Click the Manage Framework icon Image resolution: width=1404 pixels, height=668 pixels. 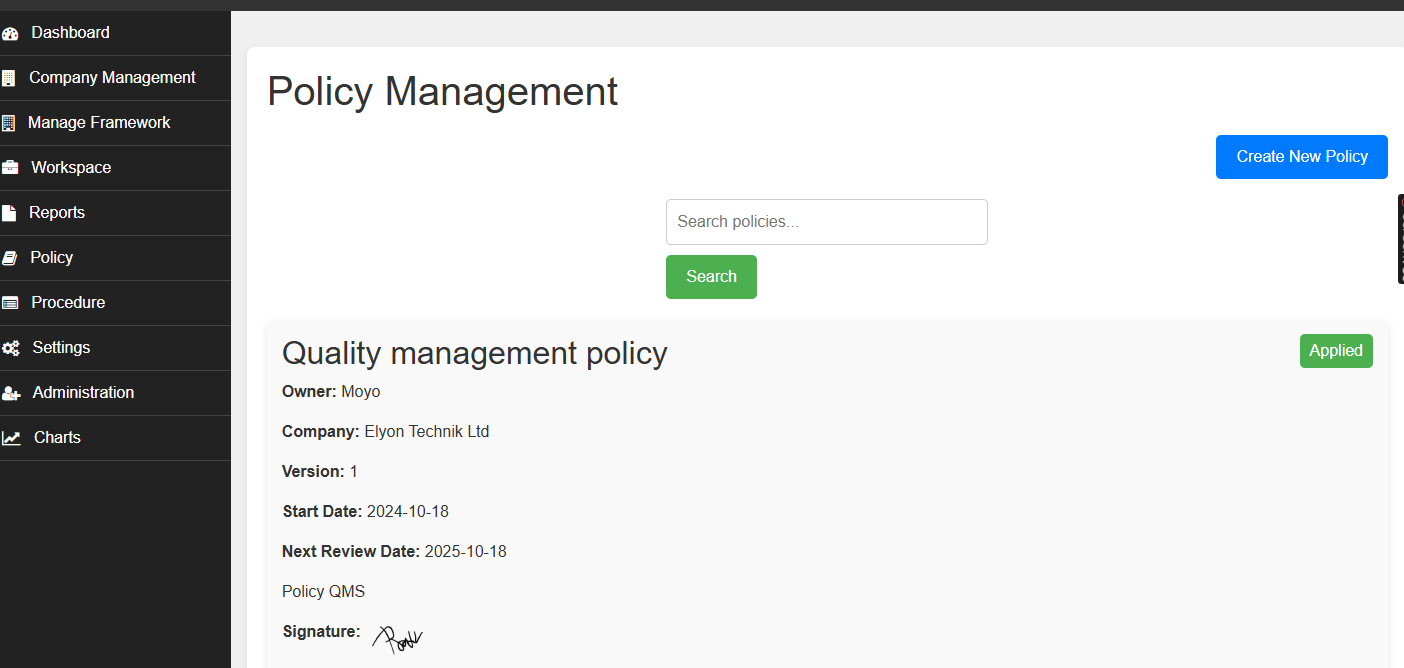11,122
